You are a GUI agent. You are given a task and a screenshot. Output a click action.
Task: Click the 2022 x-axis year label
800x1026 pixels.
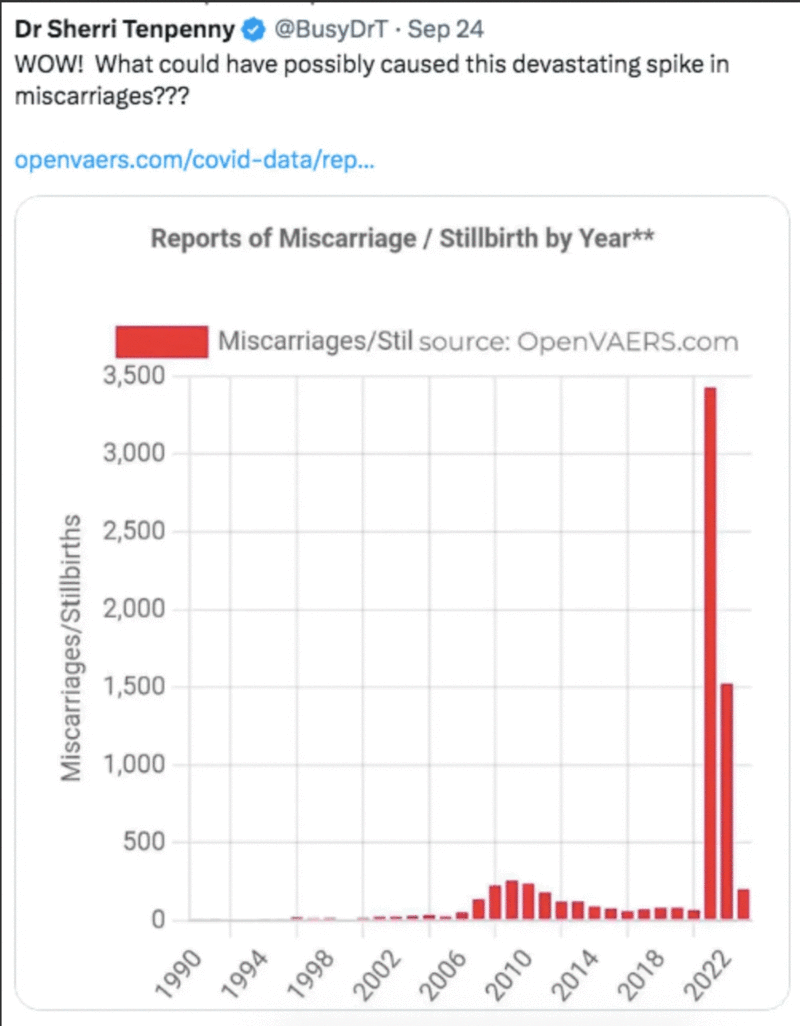pos(707,975)
